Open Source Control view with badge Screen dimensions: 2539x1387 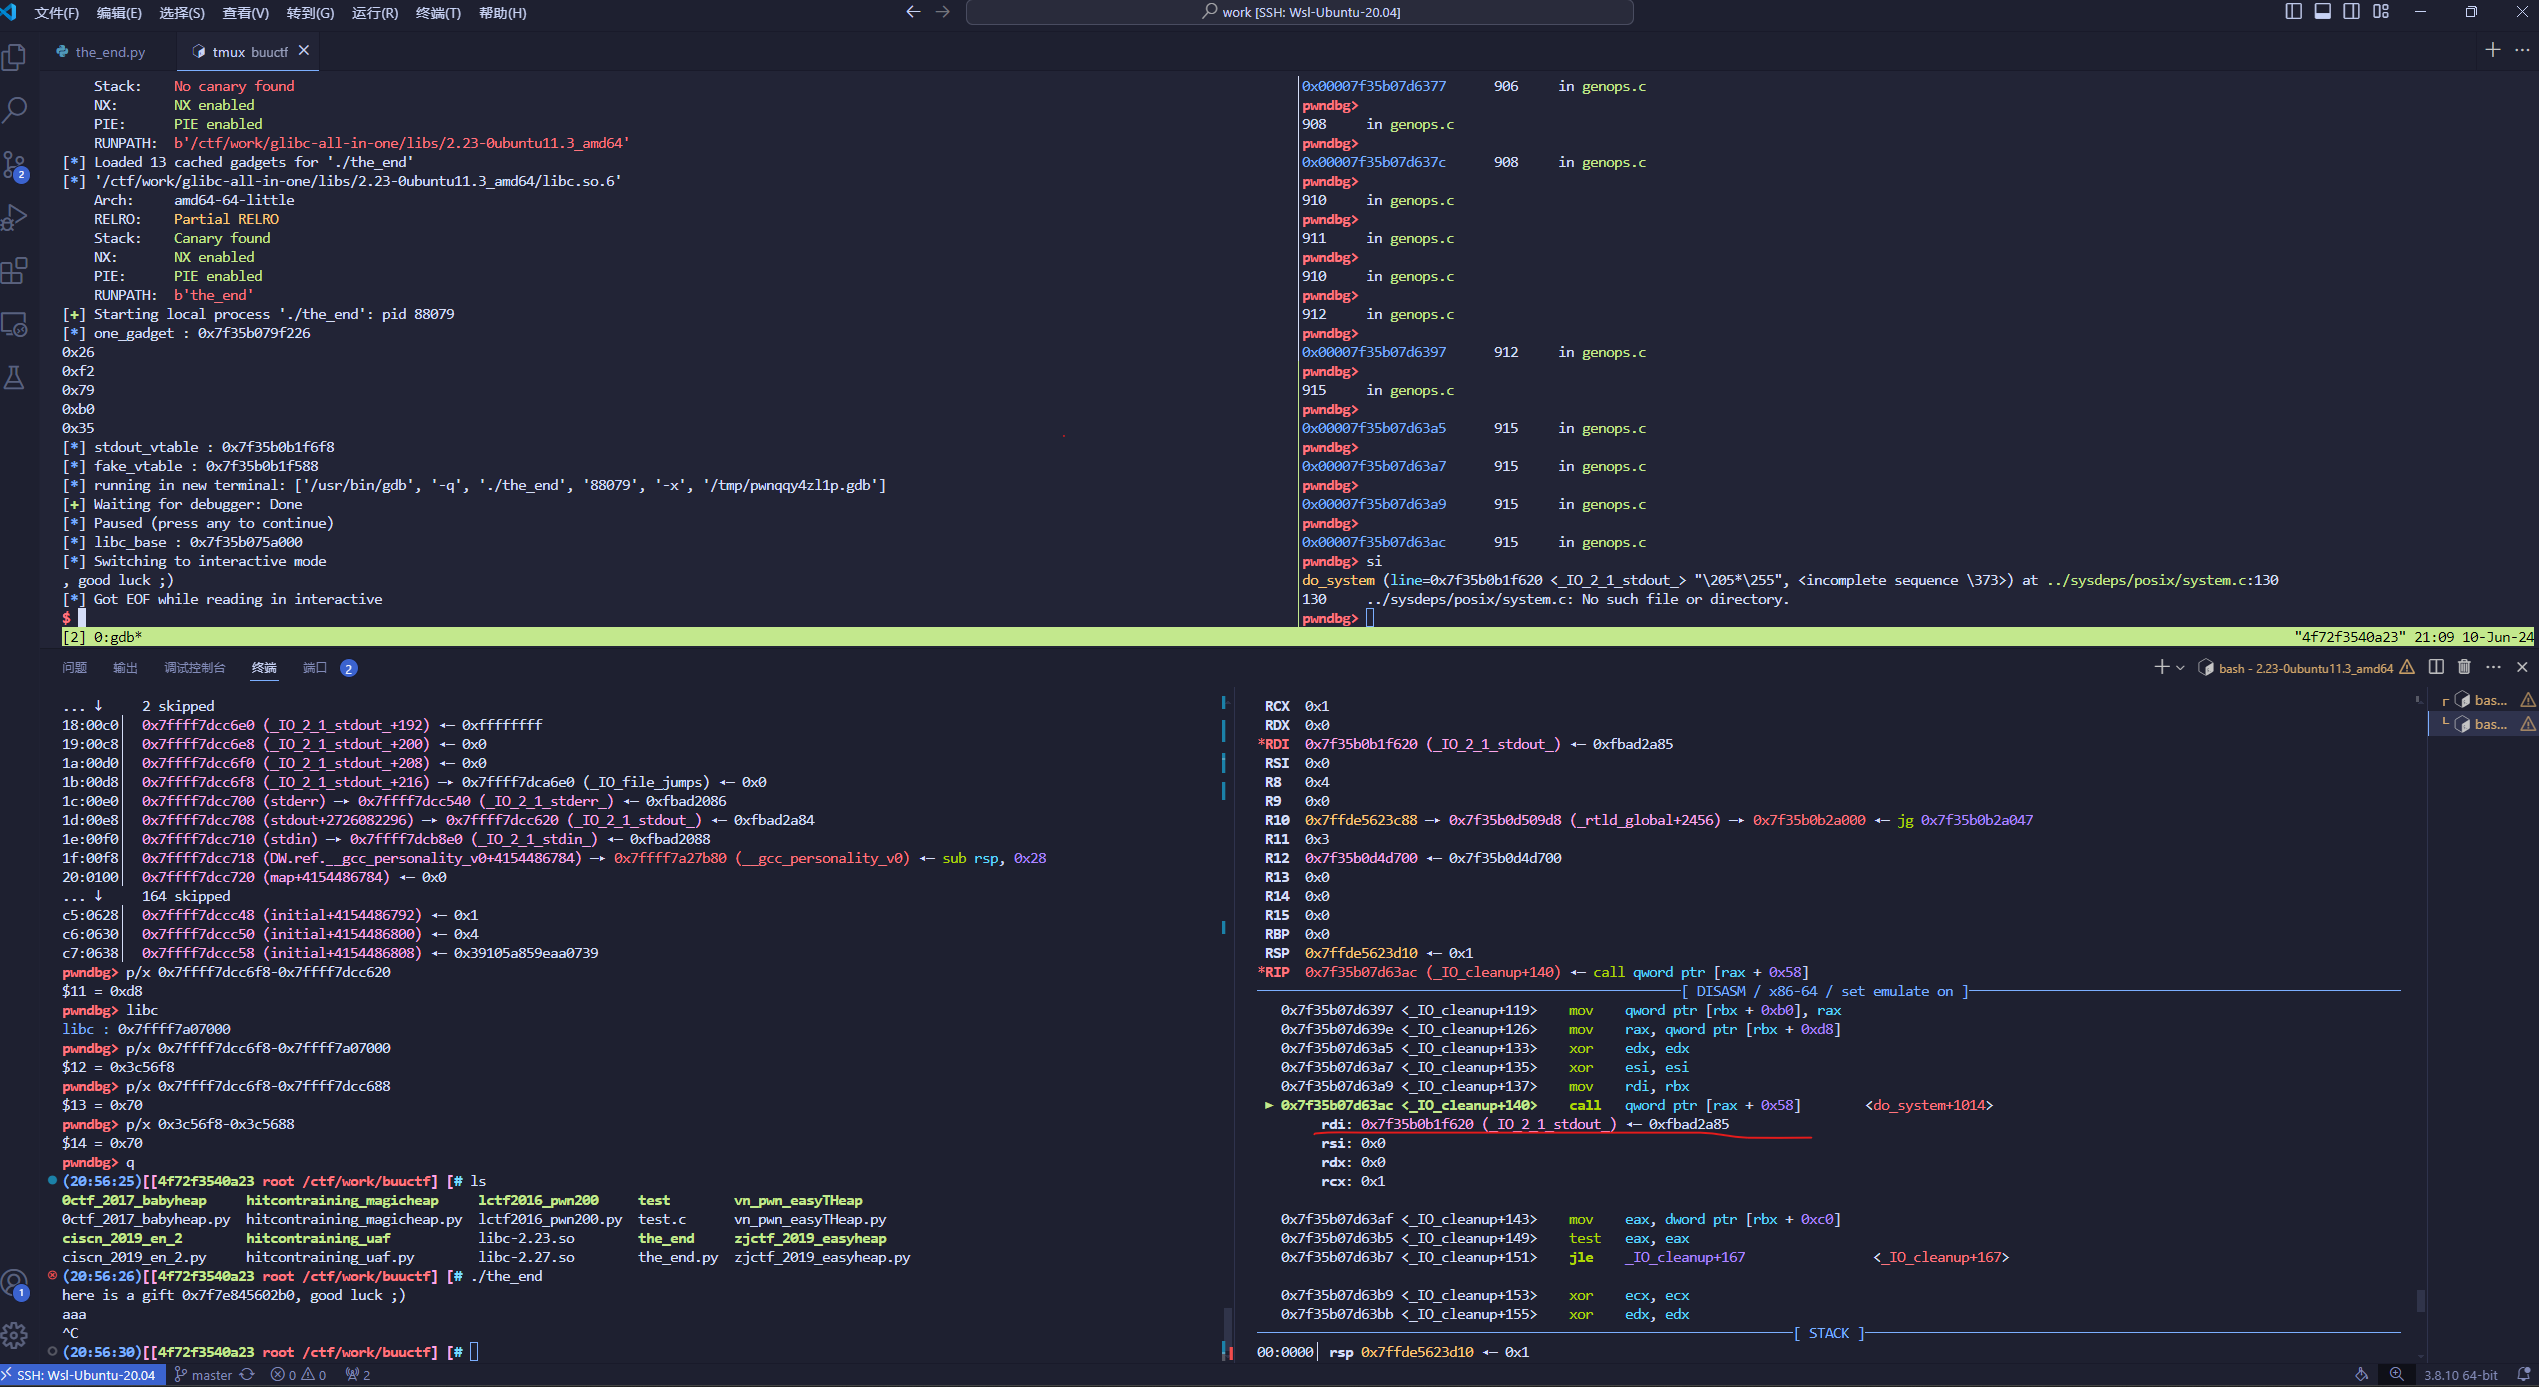coord(15,165)
